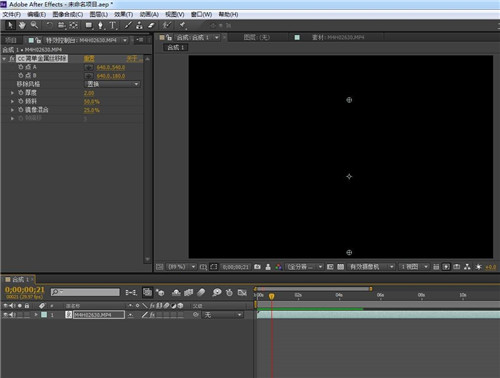Open the RGB channel display options

279,267
